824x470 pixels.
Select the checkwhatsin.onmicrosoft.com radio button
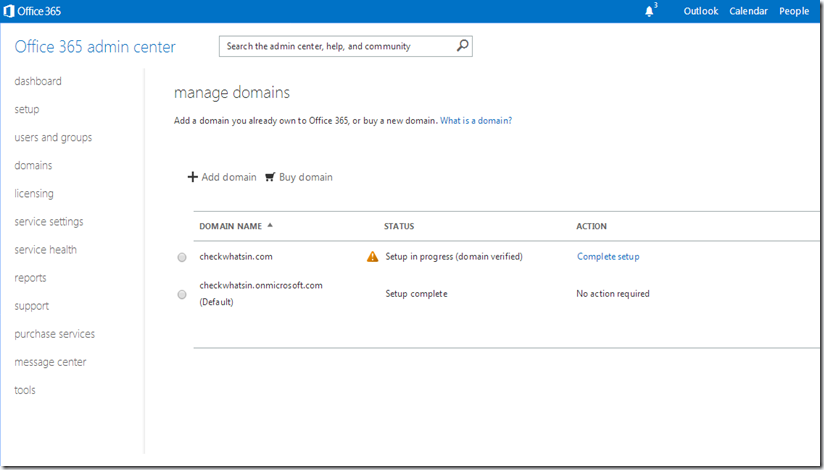(182, 294)
